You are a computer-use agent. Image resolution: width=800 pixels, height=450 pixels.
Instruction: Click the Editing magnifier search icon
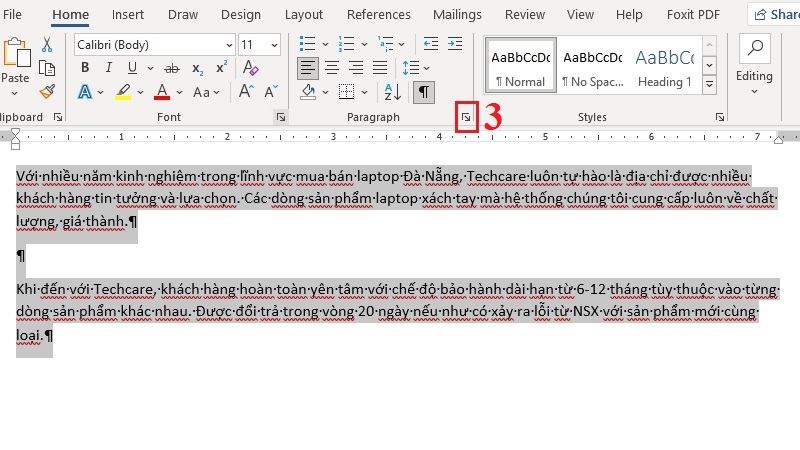(755, 48)
